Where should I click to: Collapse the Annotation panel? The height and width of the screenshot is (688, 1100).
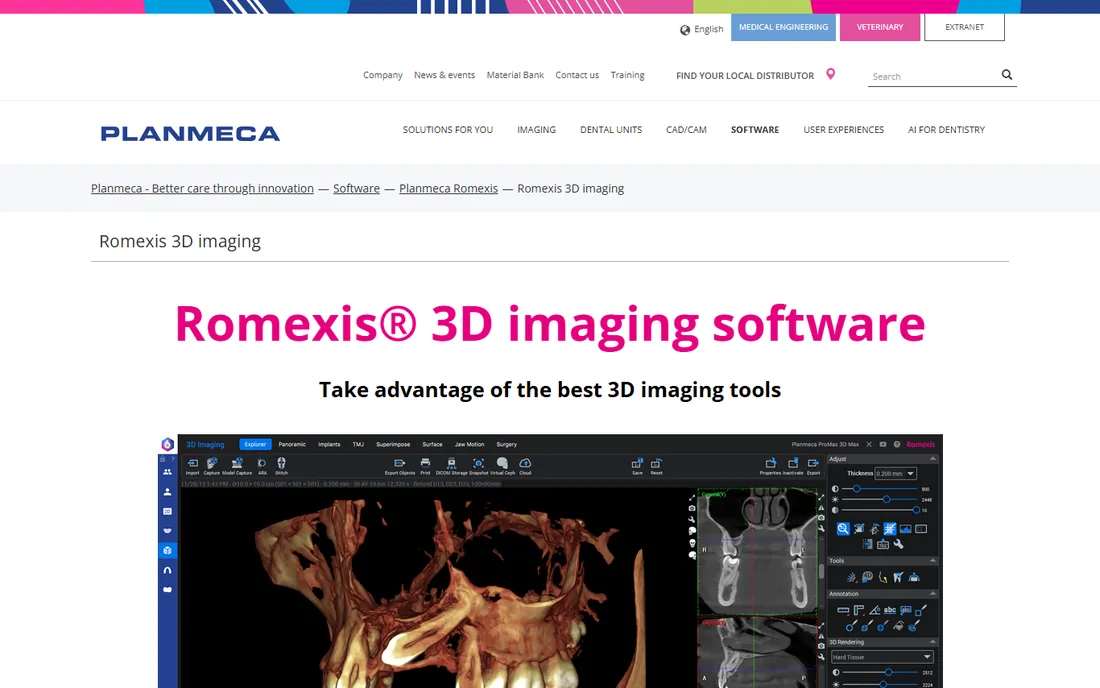point(932,593)
